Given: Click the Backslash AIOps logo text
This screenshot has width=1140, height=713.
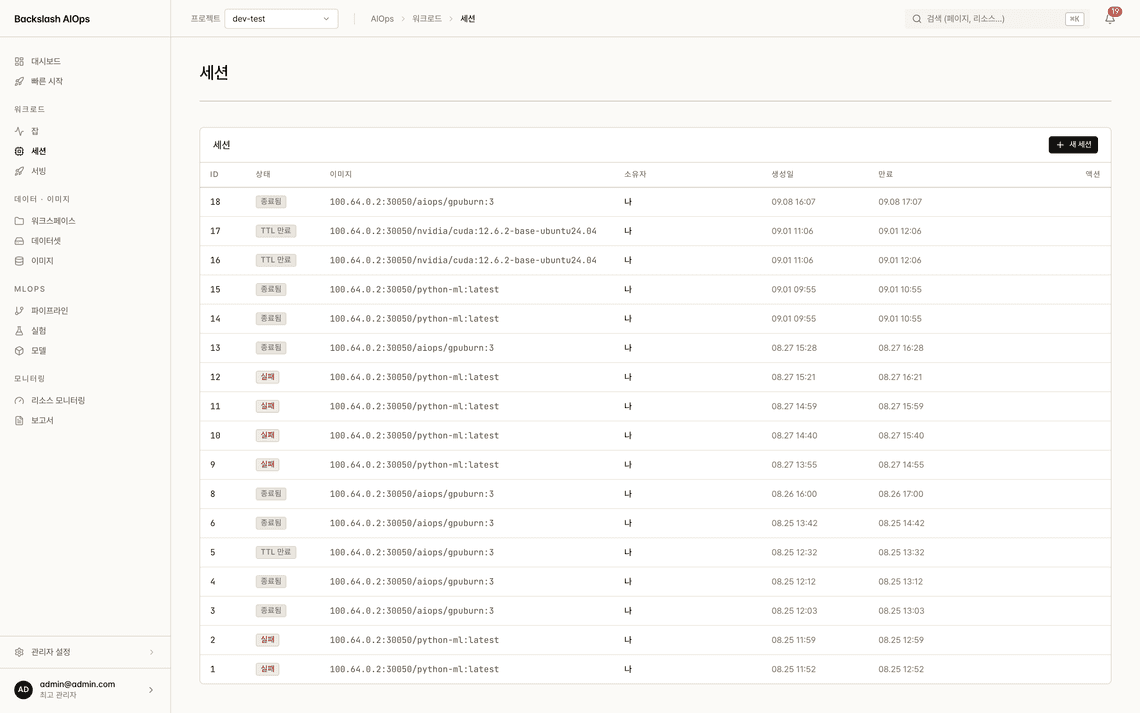Looking at the screenshot, I should (x=52, y=19).
